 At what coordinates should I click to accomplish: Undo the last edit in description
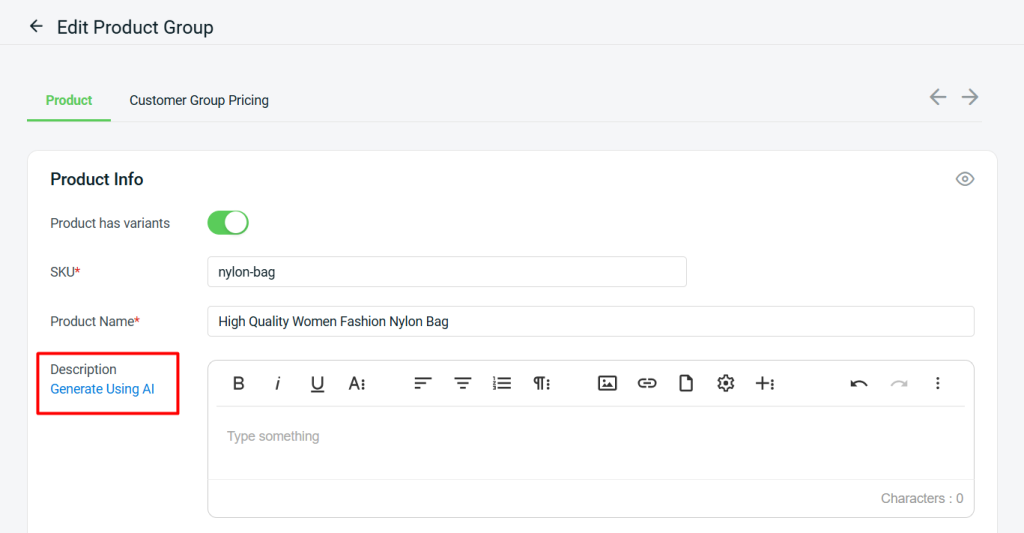(859, 383)
